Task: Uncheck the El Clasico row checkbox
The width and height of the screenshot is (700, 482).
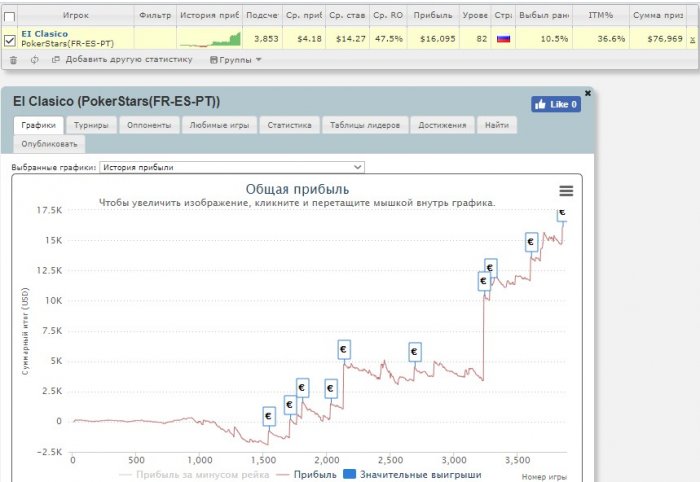Action: pyautogui.click(x=9, y=41)
